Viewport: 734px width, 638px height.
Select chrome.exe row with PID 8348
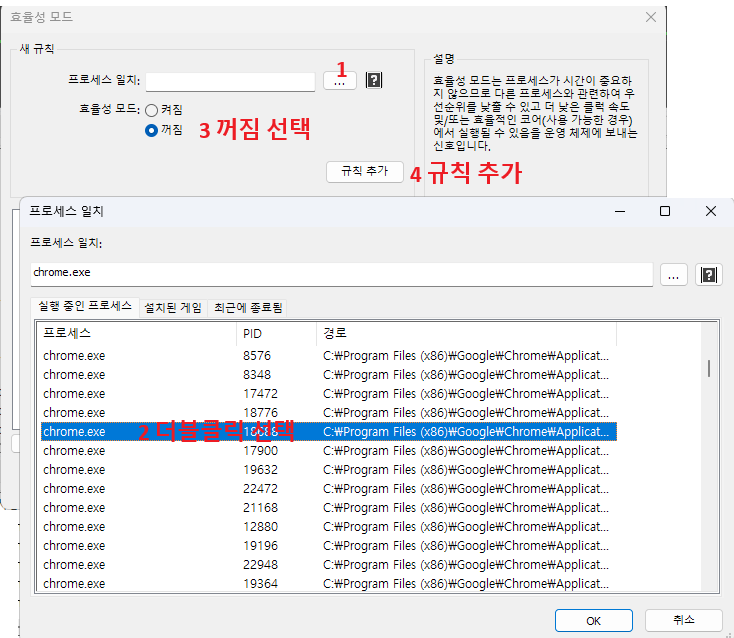pos(329,375)
